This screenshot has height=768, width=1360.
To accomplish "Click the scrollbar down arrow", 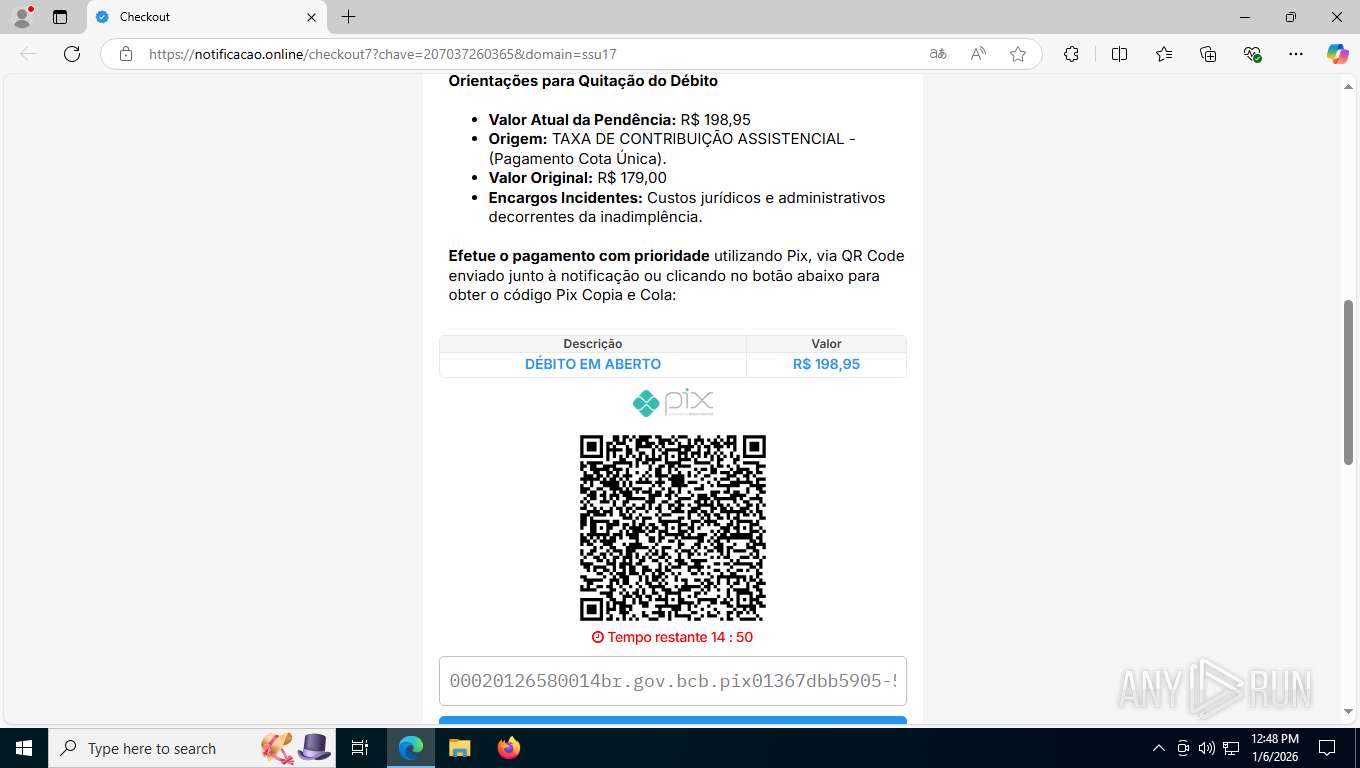I will pos(1348,712).
